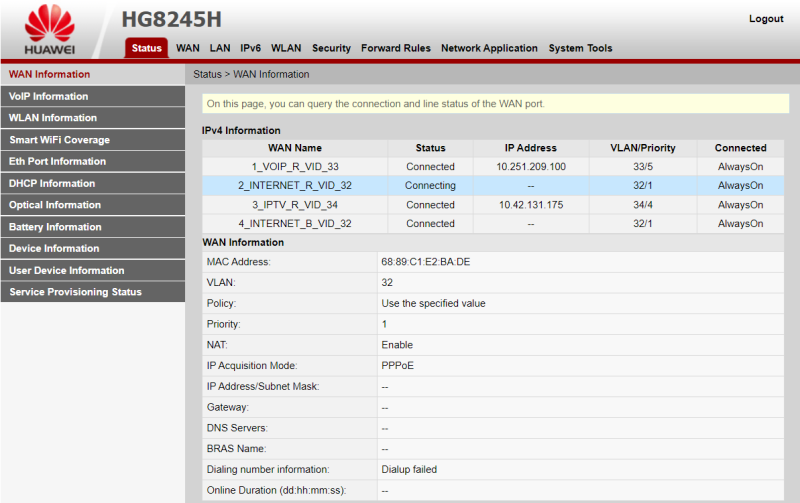This screenshot has width=800, height=503.
Task: Open Battery Information page
Action: pyautogui.click(x=92, y=227)
